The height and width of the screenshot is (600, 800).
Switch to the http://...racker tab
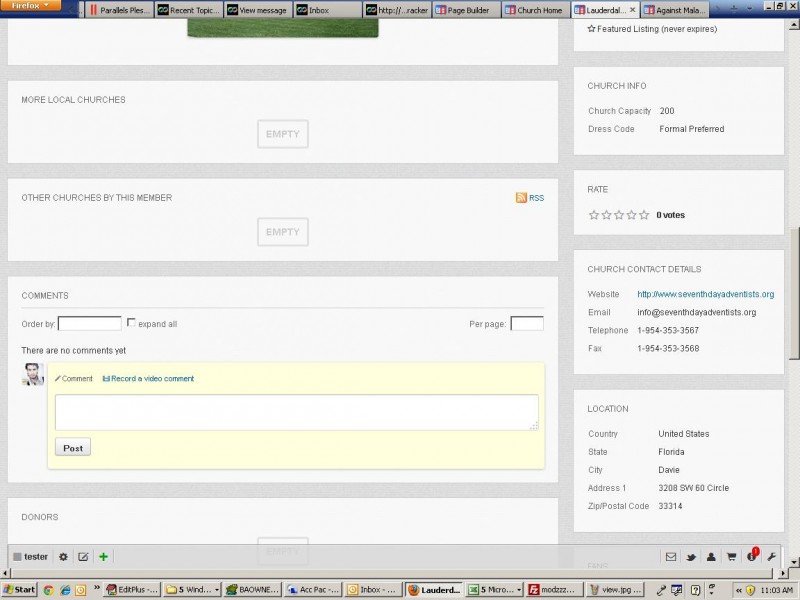click(x=396, y=10)
